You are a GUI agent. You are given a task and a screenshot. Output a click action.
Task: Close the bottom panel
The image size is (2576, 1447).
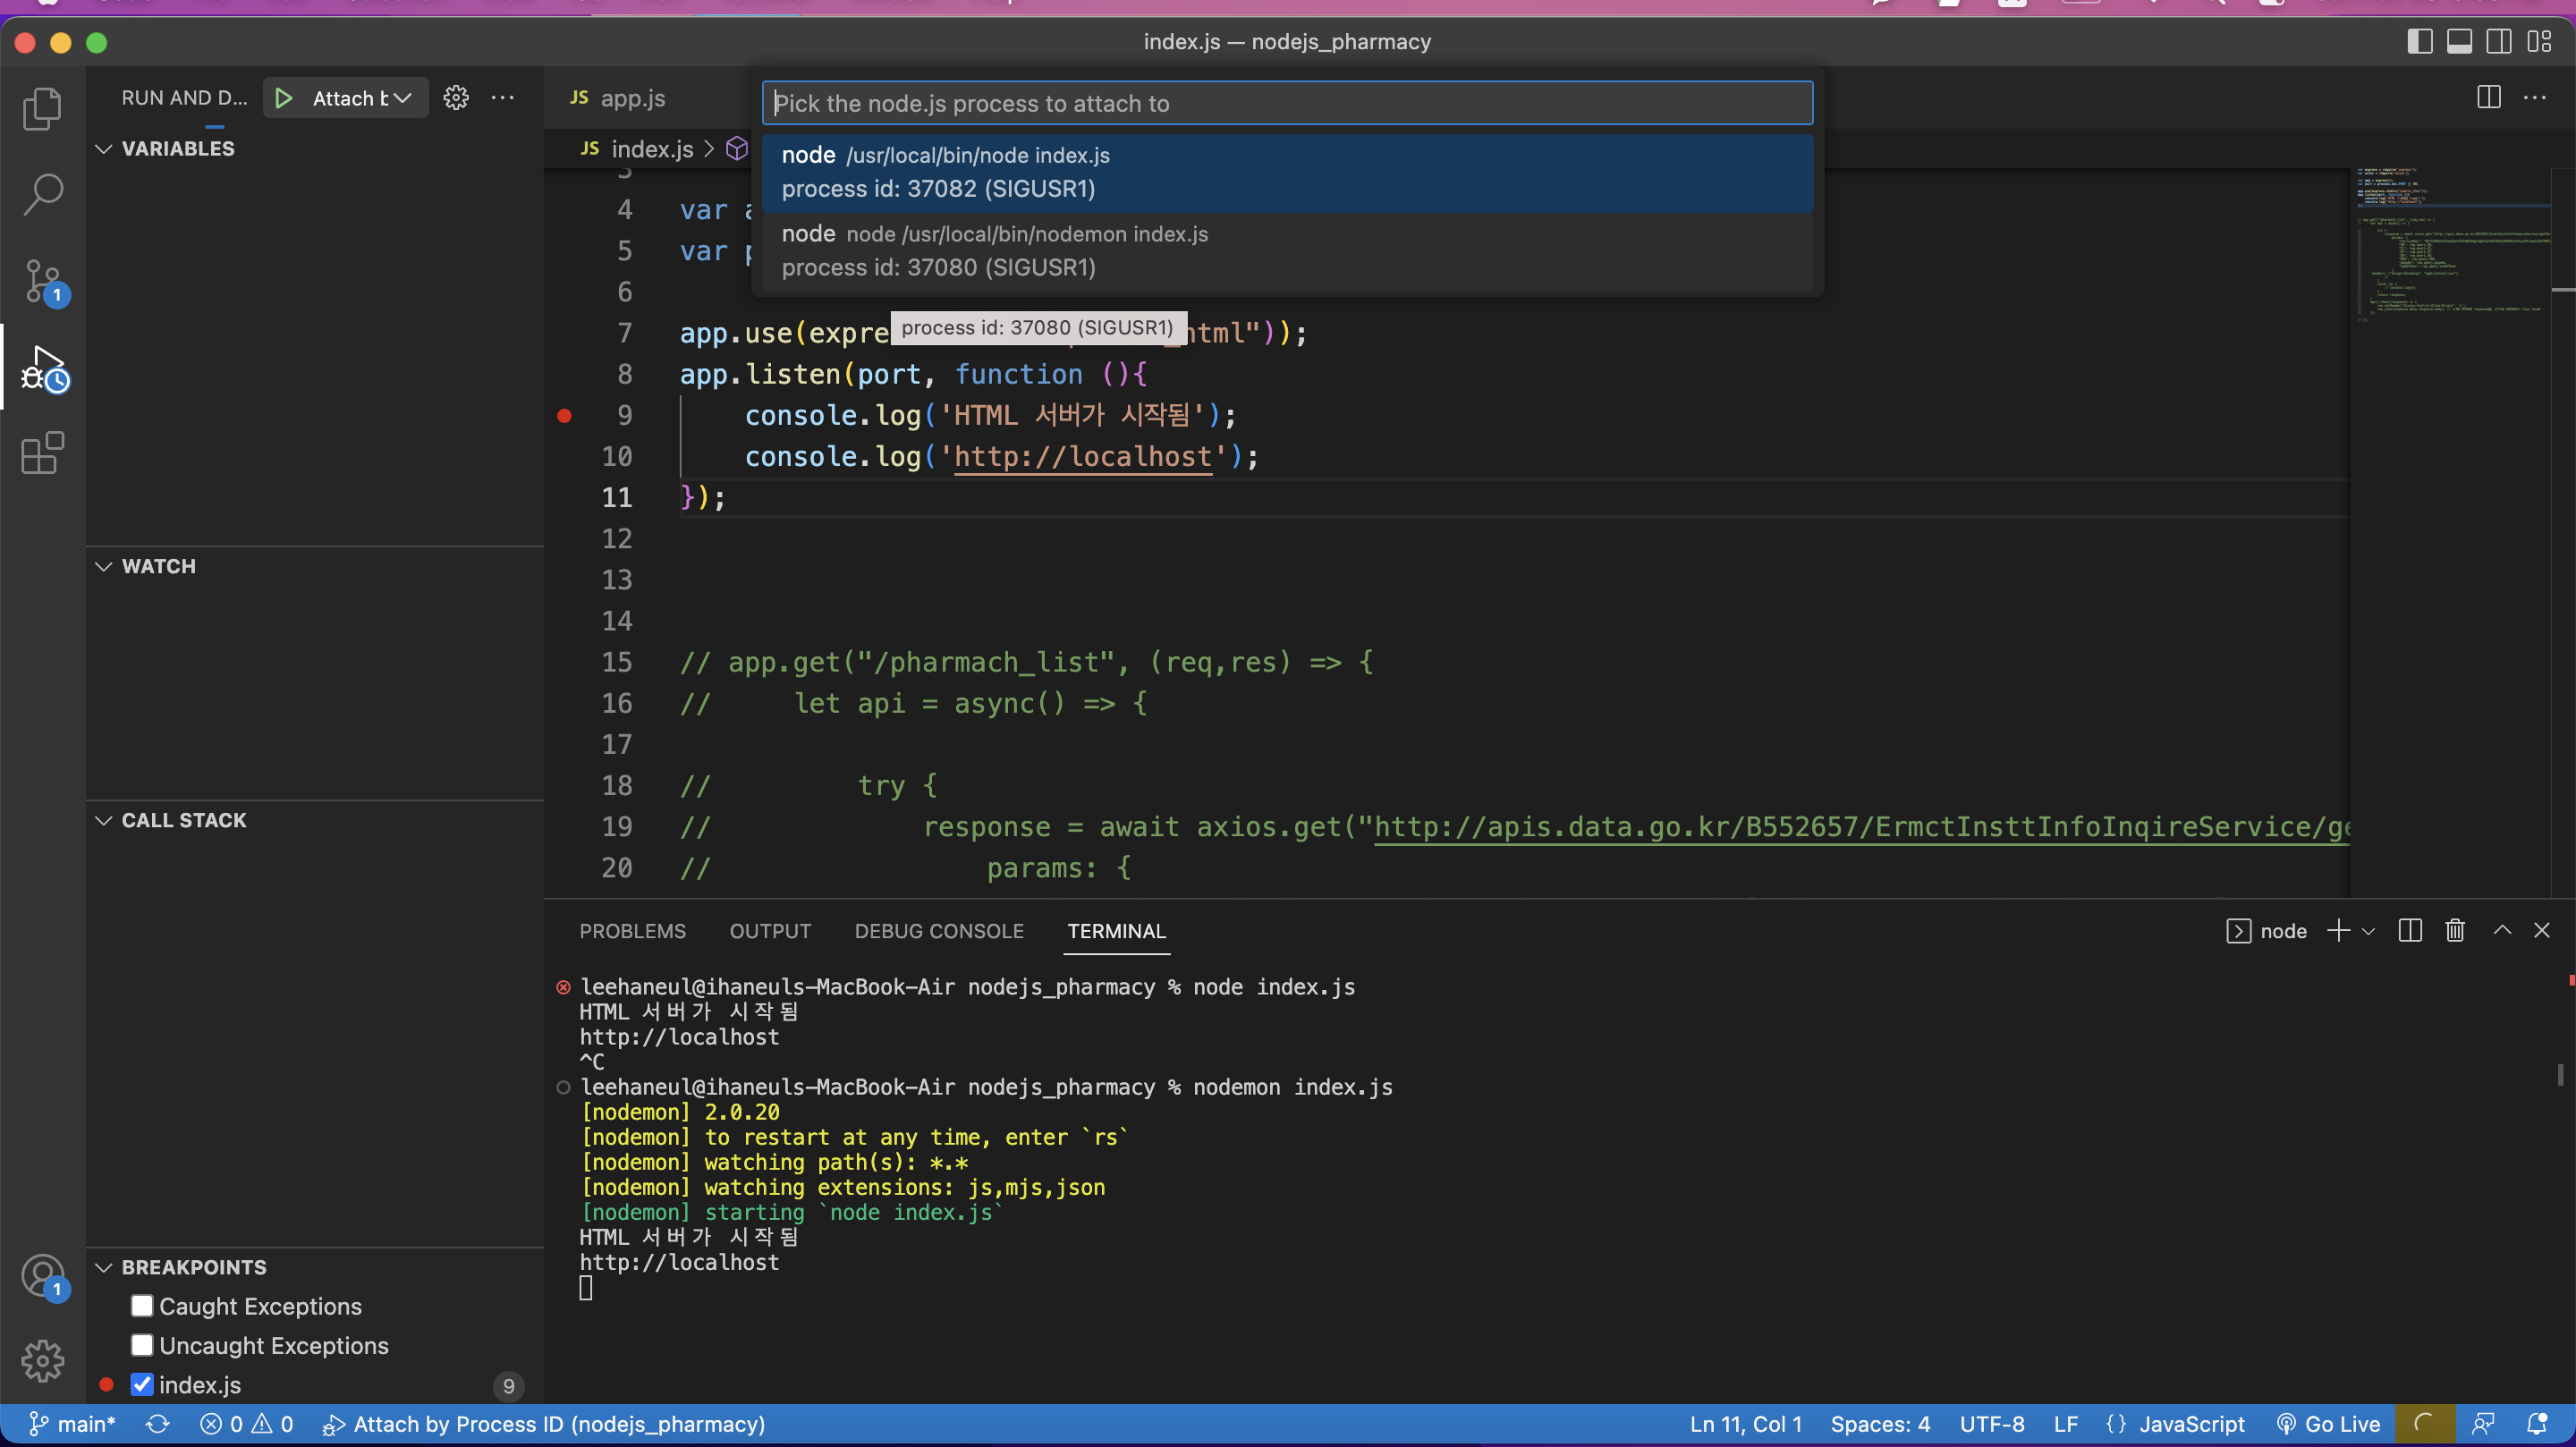click(x=2542, y=931)
